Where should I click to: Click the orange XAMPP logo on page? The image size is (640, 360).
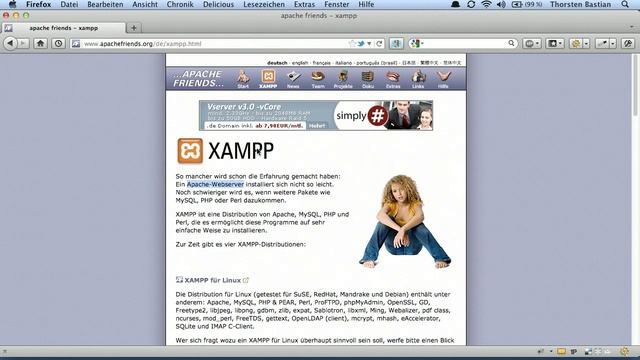coord(190,151)
